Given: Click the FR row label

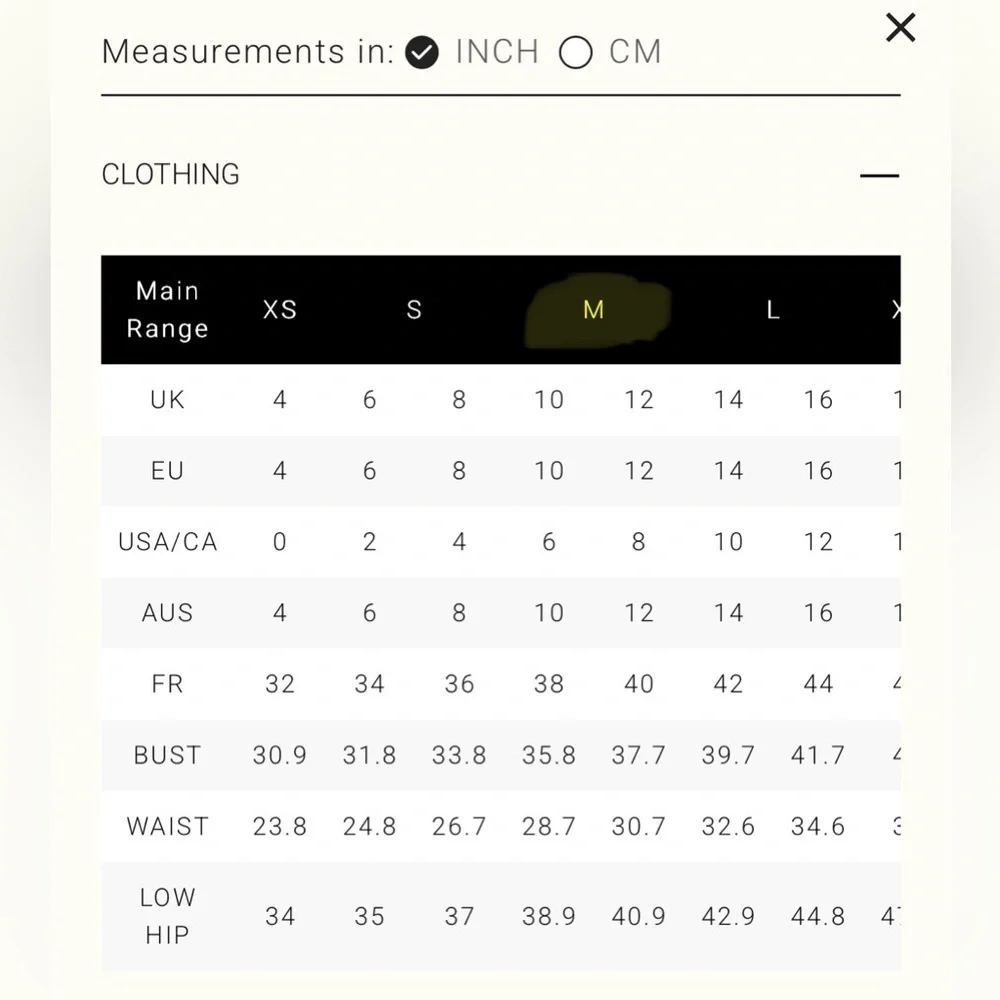Looking at the screenshot, I should click(167, 684).
